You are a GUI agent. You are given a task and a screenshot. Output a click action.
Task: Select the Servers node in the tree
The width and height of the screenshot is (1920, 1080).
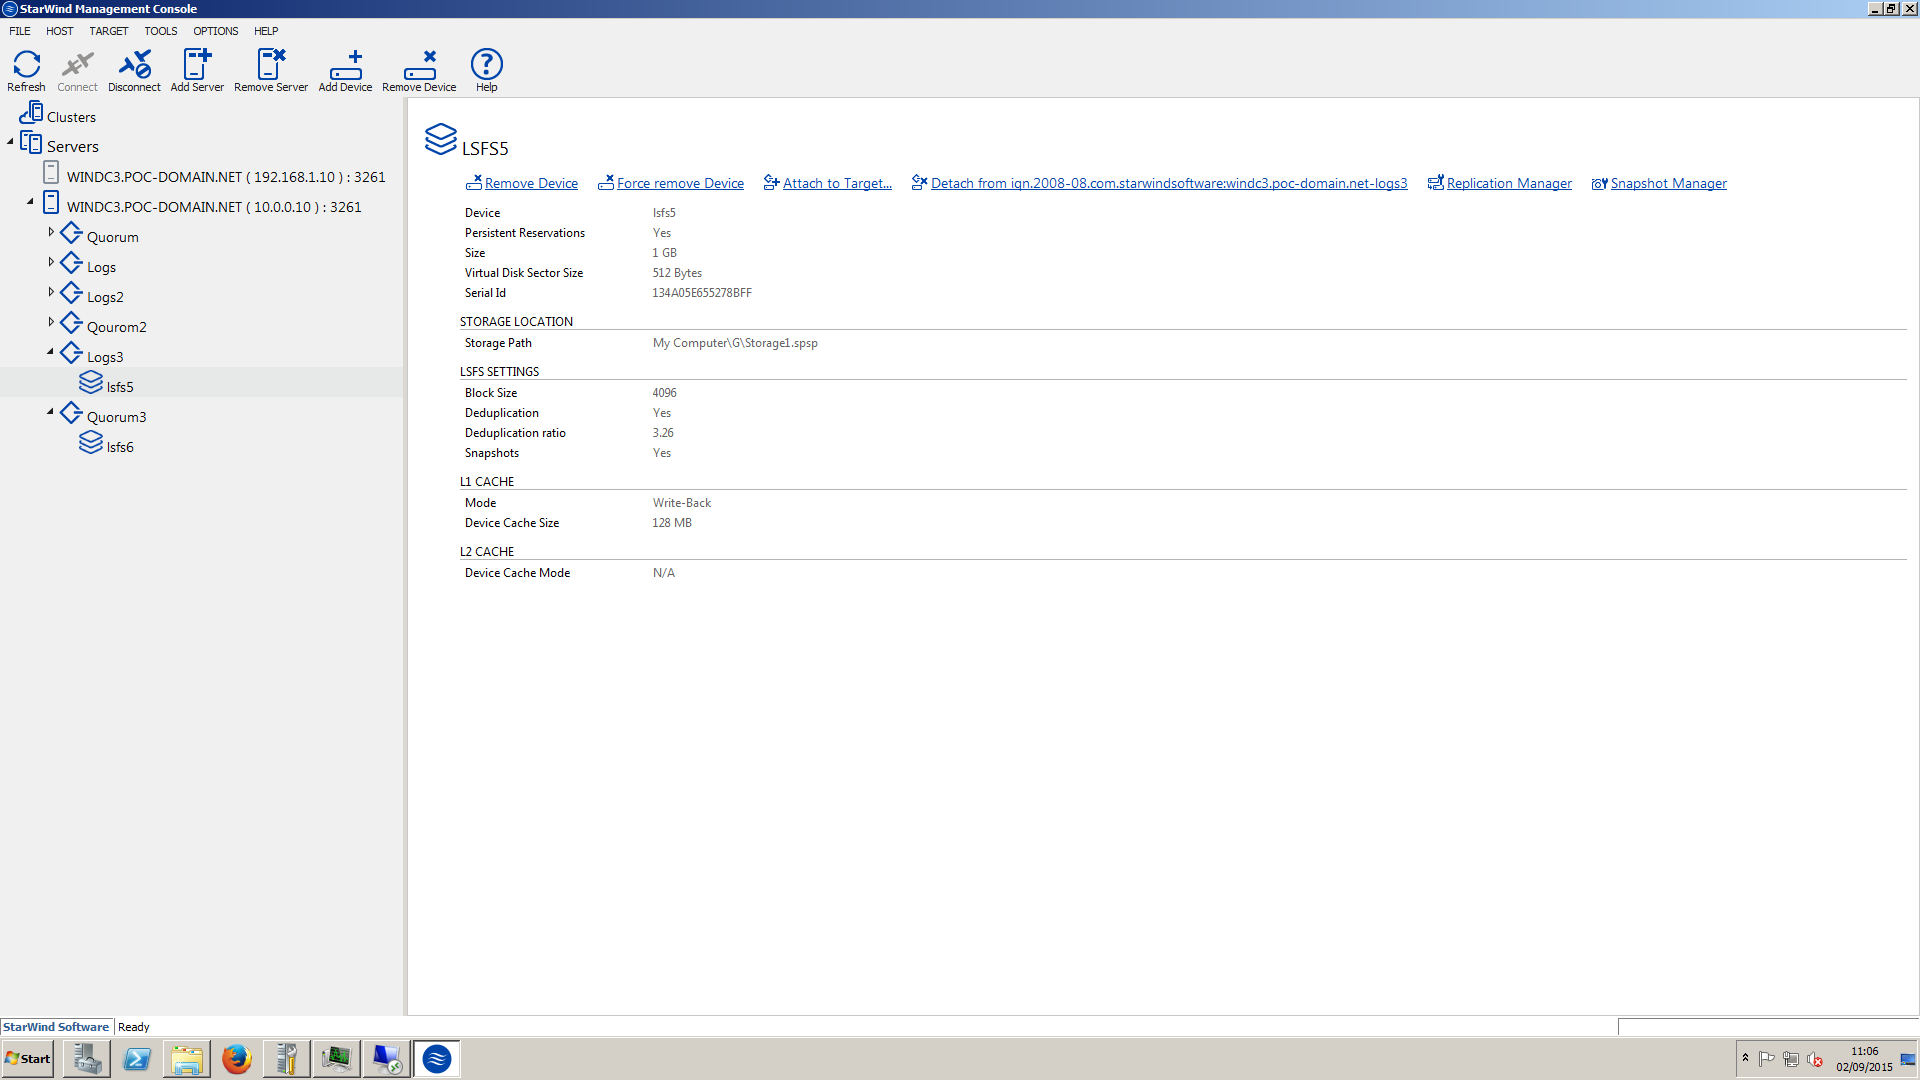coord(72,147)
